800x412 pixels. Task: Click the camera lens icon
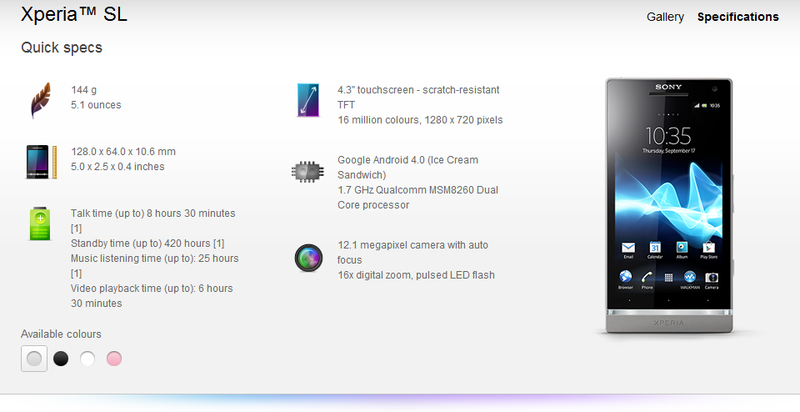pos(309,258)
